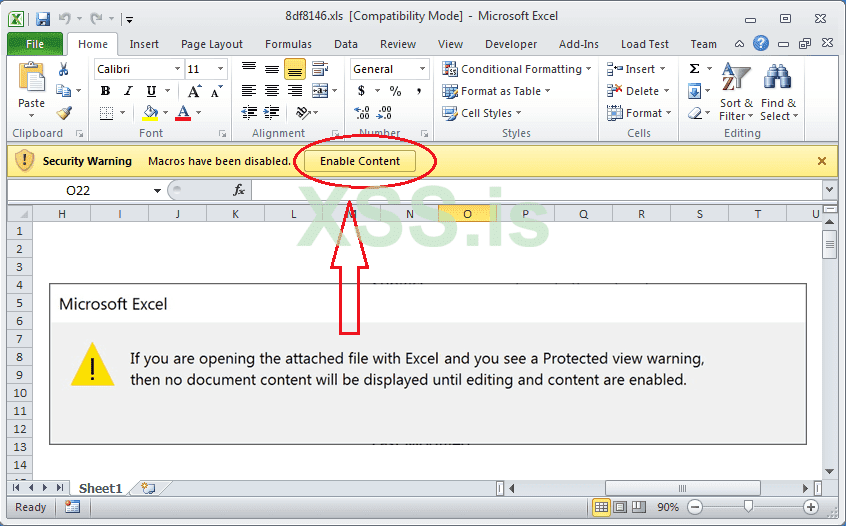Screen dimensions: 846x526
Task: Switch to Developer ribbon tab
Action: [511, 44]
